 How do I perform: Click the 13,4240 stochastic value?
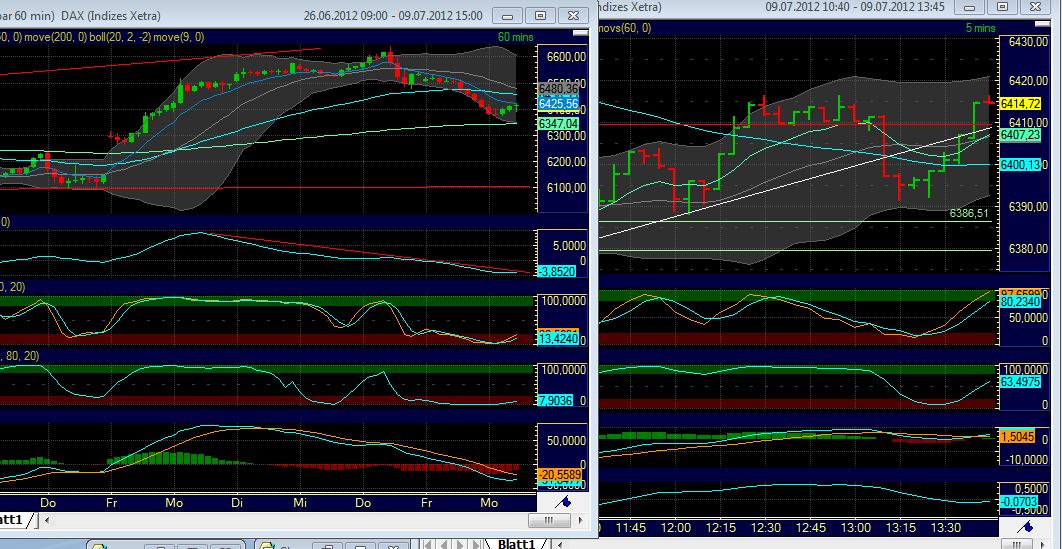click(x=558, y=338)
